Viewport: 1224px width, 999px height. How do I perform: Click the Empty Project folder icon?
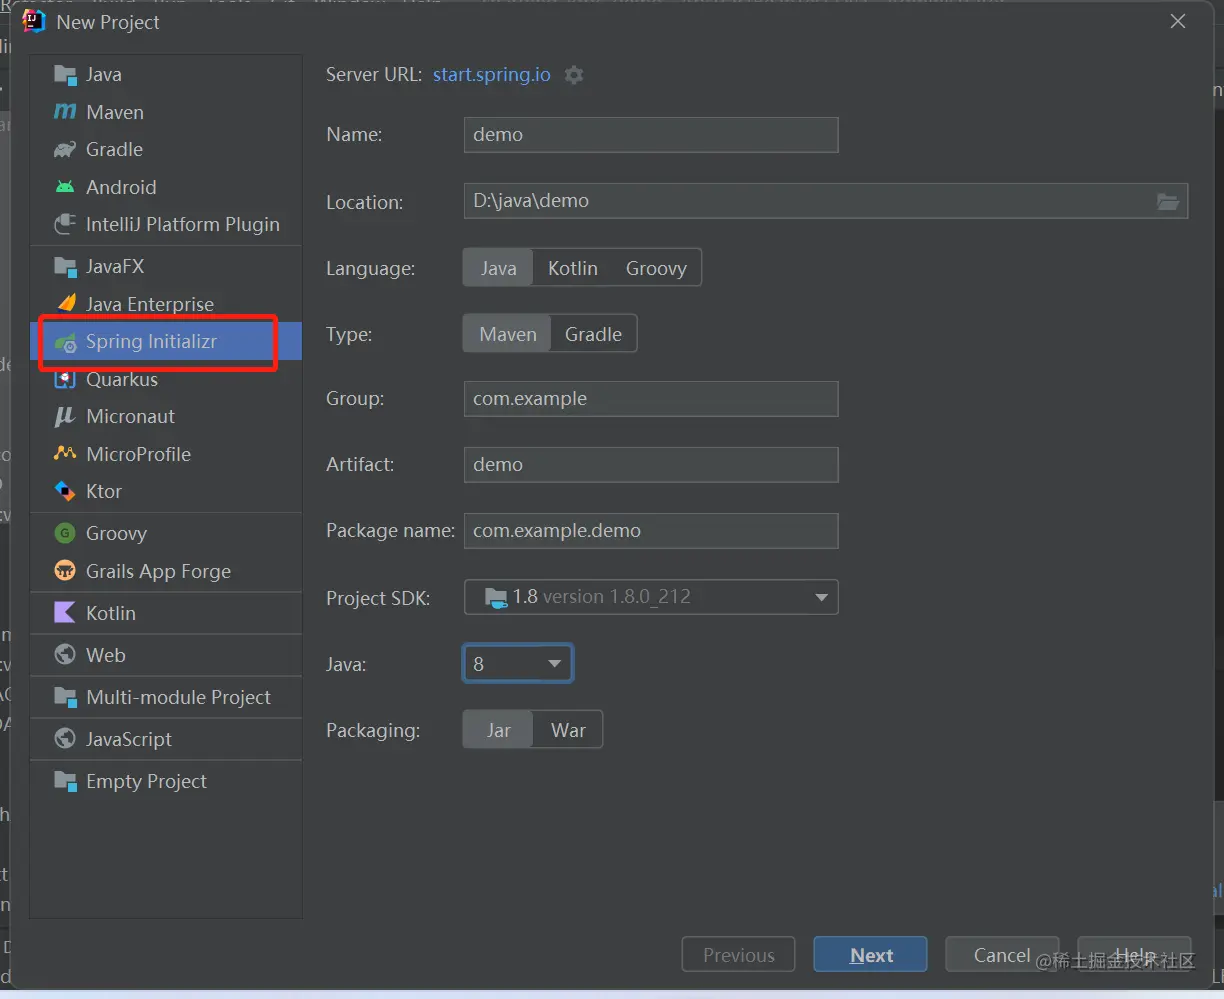[65, 781]
